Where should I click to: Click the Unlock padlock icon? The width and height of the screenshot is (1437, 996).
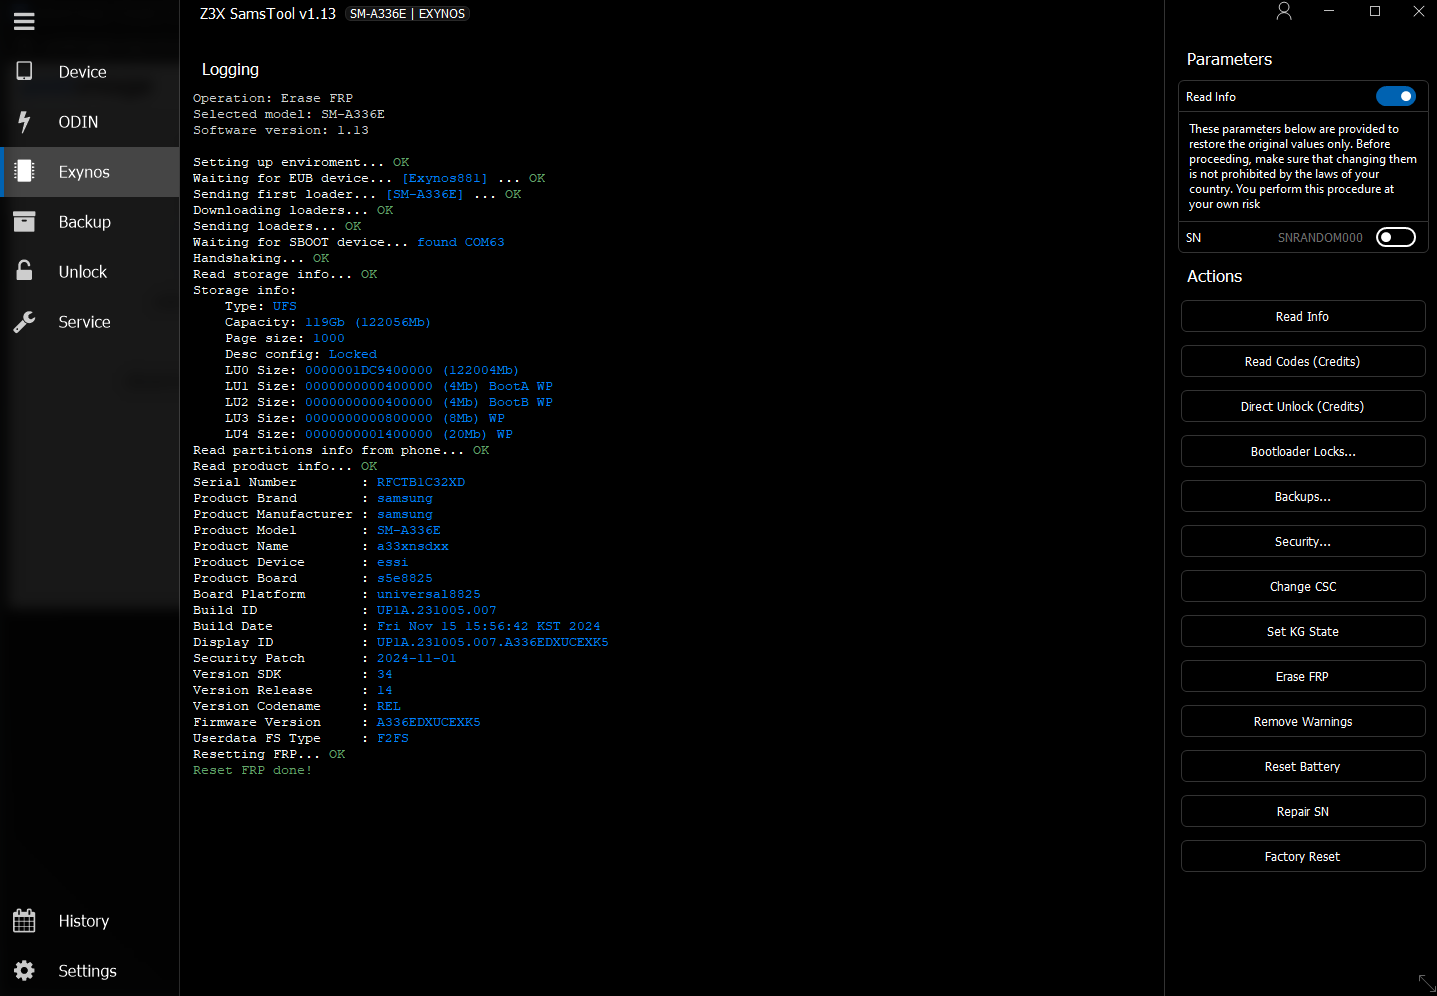pyautogui.click(x=24, y=271)
